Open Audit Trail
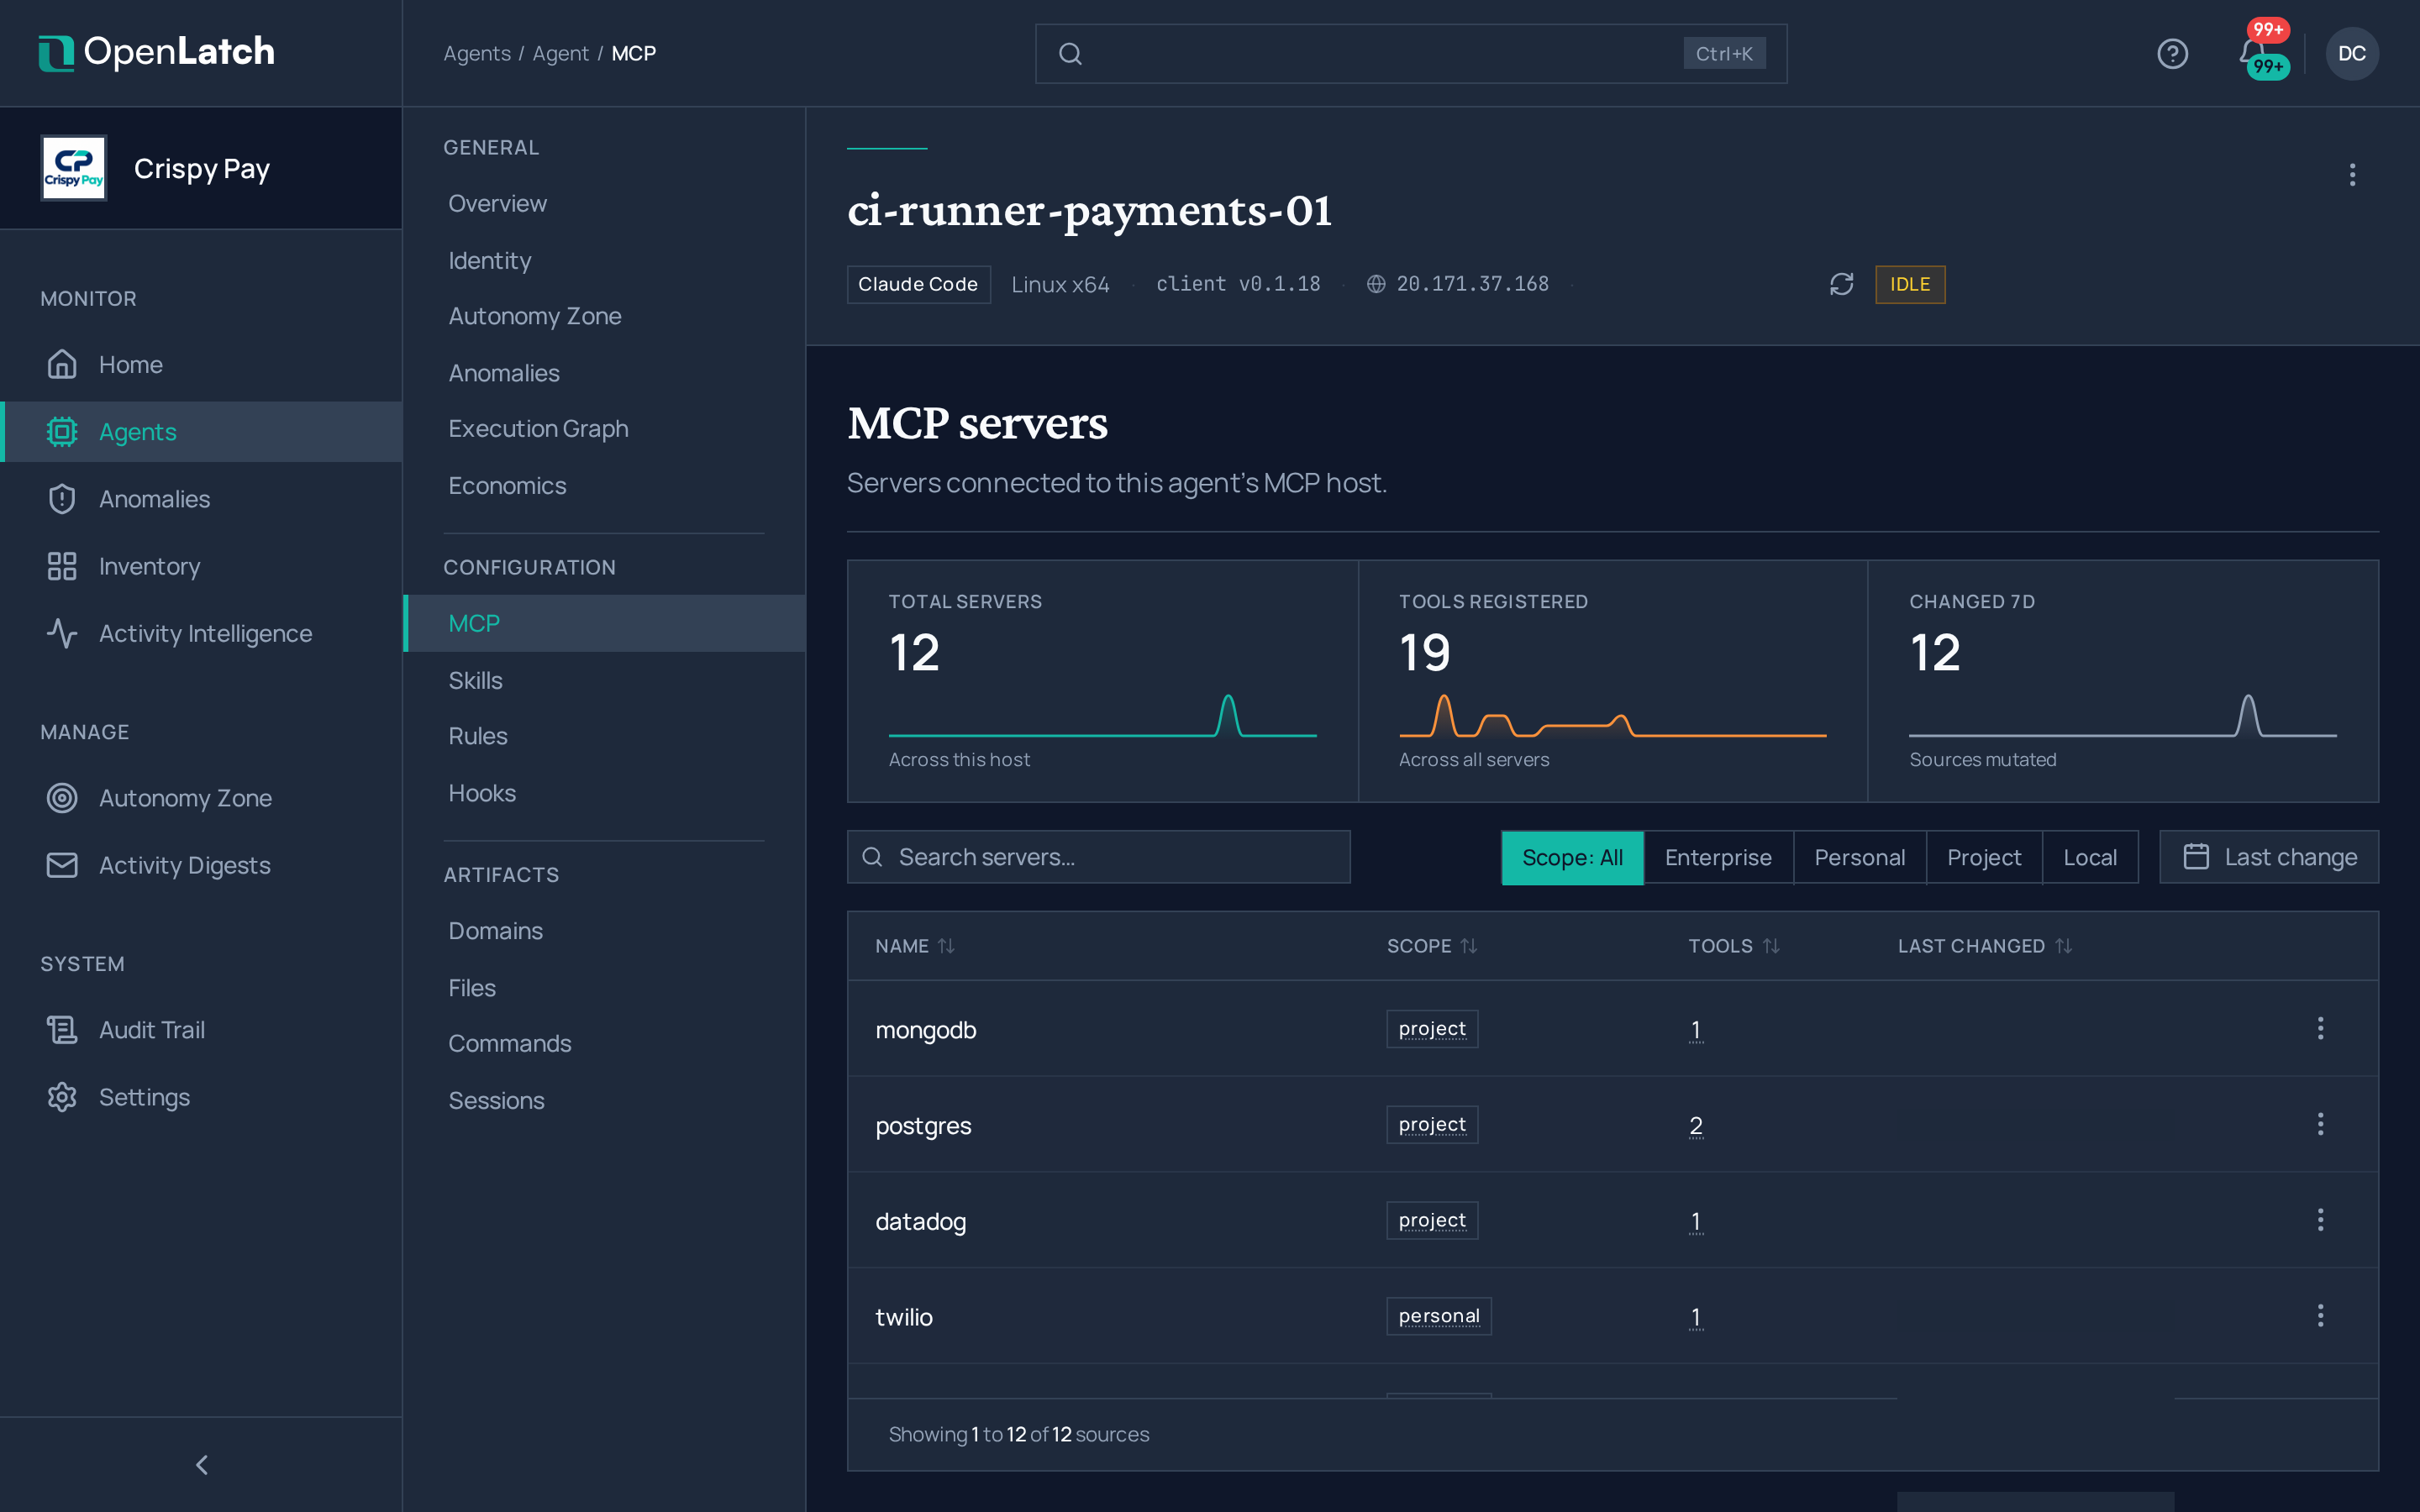This screenshot has height=1512, width=2420. pos(202,1030)
